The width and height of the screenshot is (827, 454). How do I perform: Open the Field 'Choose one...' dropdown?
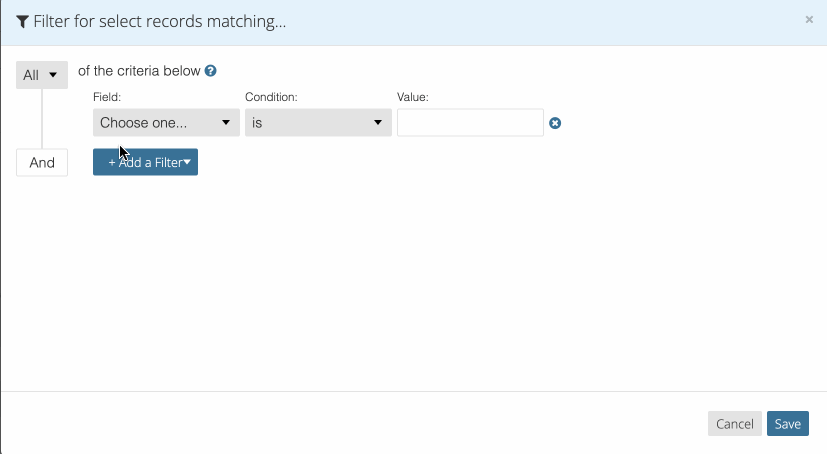166,123
